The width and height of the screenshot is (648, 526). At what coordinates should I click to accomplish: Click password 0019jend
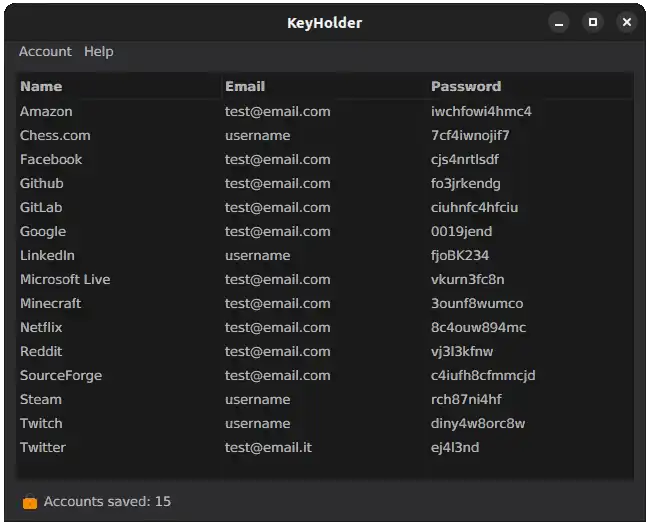click(x=462, y=231)
